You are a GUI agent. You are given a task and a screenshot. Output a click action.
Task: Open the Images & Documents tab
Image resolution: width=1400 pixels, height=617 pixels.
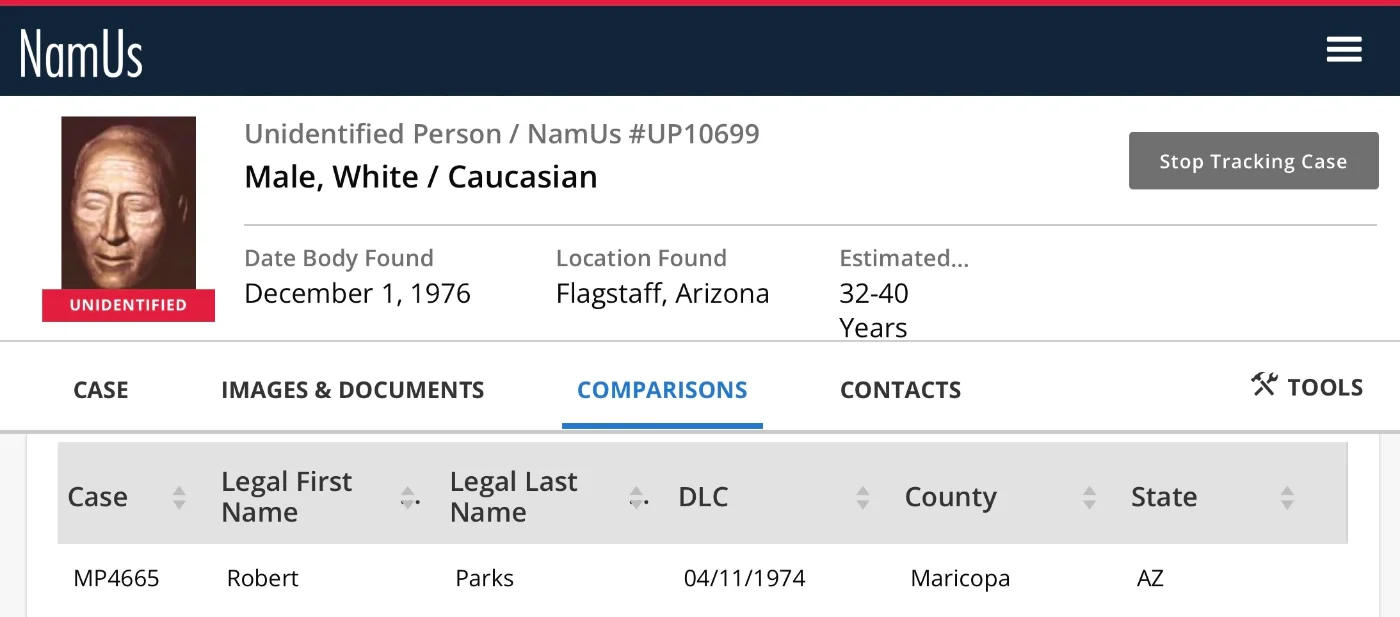click(x=352, y=390)
